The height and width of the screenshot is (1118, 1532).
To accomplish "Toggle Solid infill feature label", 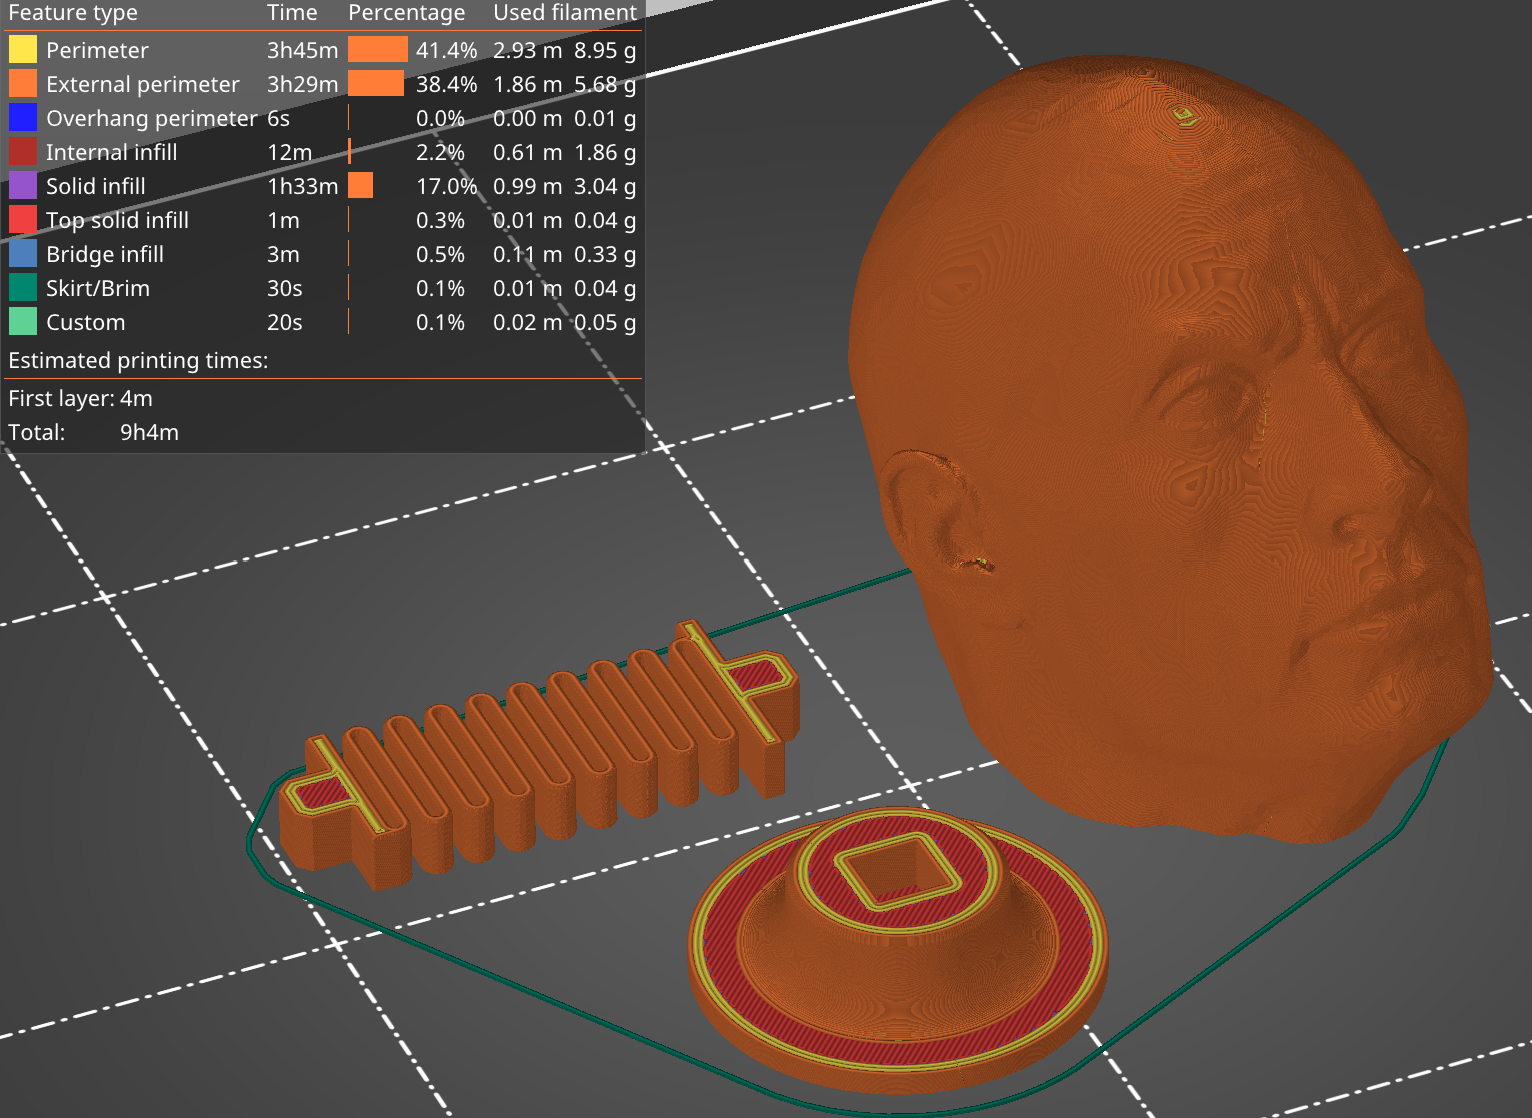I will [x=96, y=186].
